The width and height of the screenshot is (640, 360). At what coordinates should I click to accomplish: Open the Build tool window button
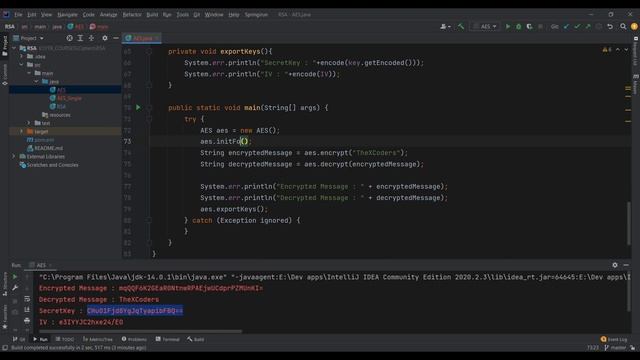click(196, 339)
